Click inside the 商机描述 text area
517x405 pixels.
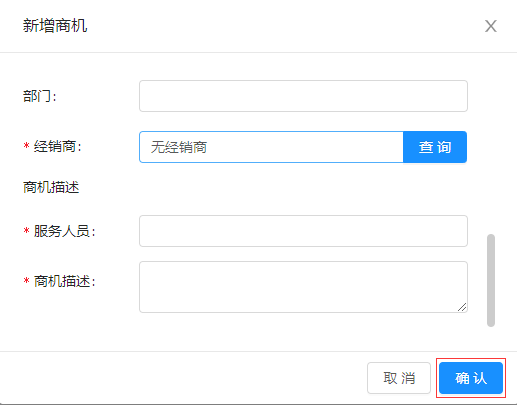pos(303,287)
